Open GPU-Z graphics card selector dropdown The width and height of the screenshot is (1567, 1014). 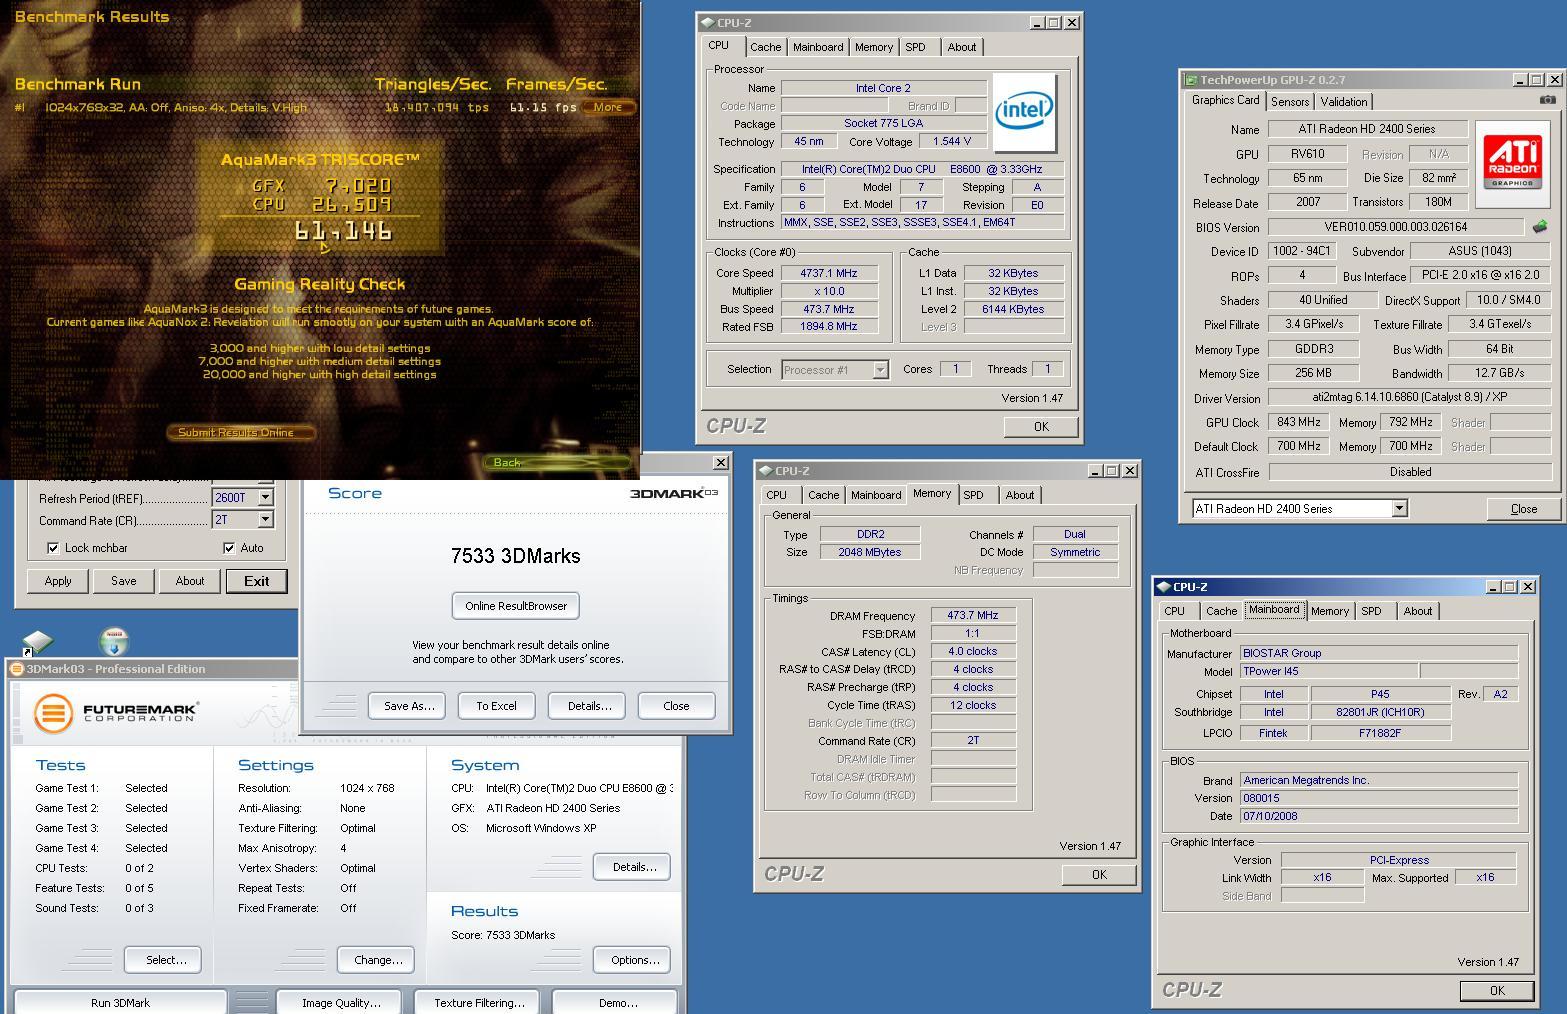coord(1399,508)
